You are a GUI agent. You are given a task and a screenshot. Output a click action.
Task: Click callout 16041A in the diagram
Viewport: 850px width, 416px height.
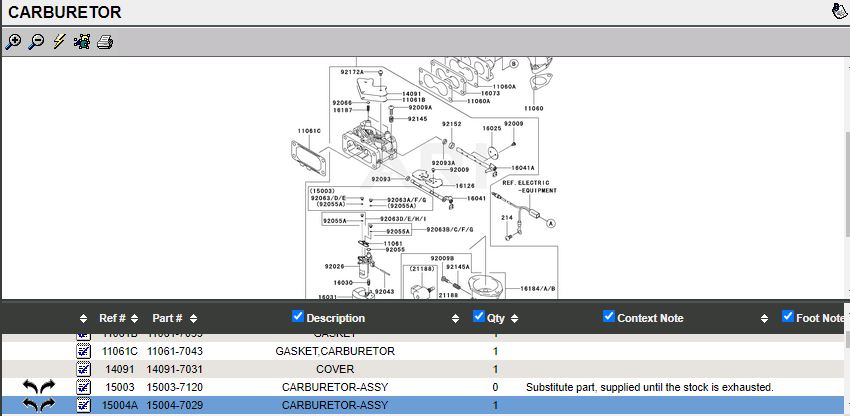pyautogui.click(x=522, y=168)
